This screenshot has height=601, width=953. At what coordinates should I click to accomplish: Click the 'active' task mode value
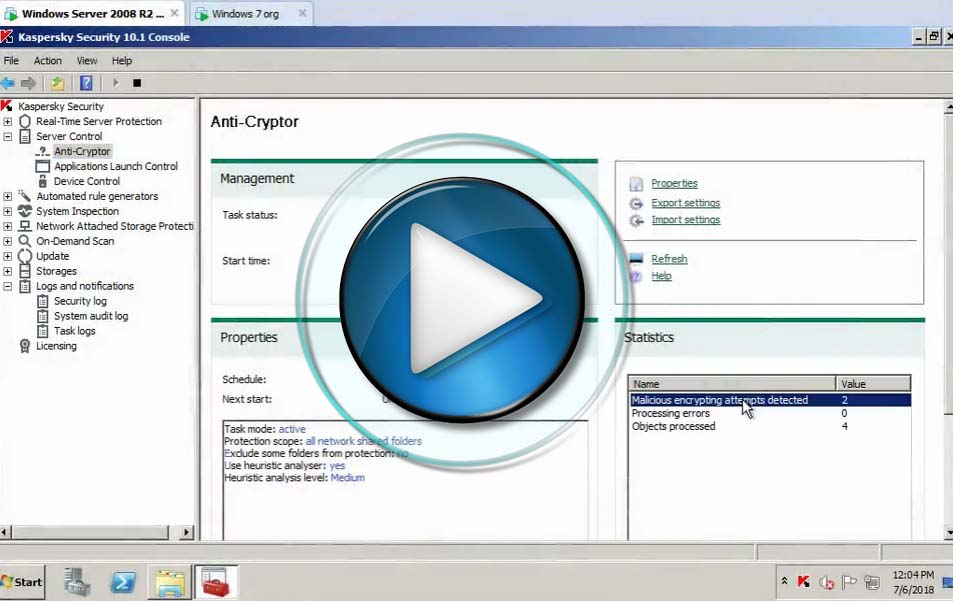coord(292,429)
